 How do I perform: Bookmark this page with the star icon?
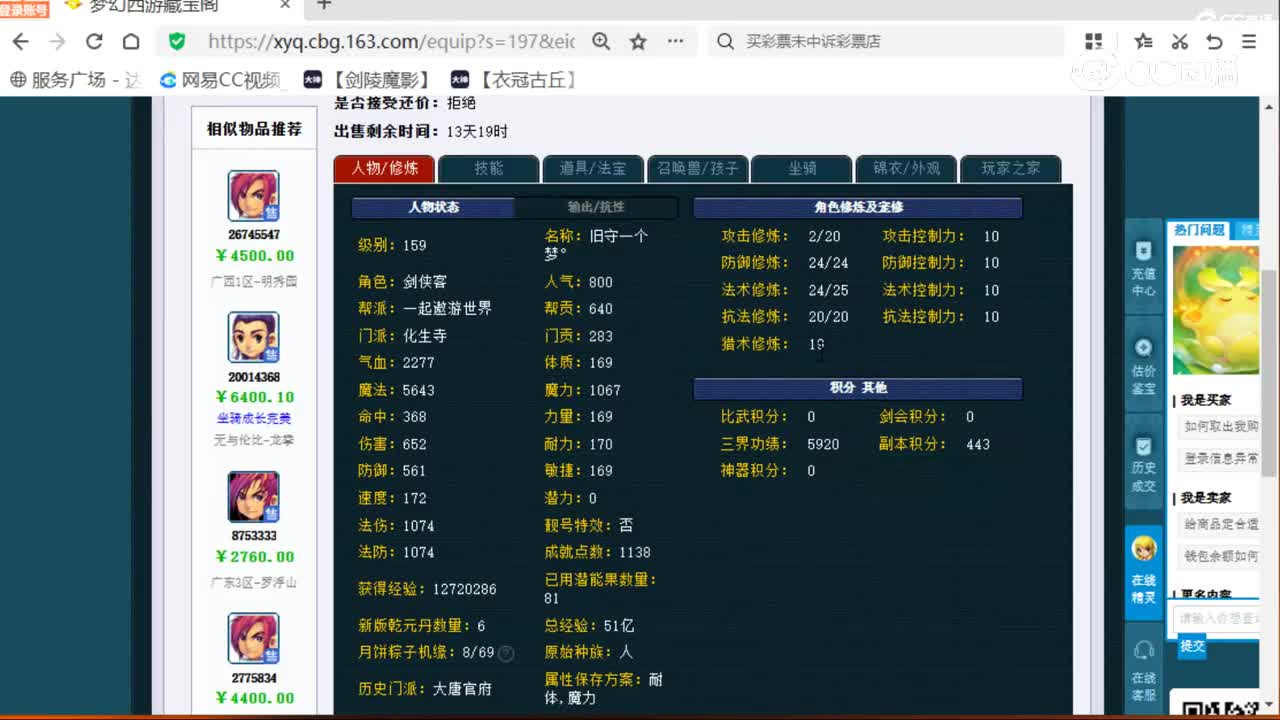click(x=637, y=43)
